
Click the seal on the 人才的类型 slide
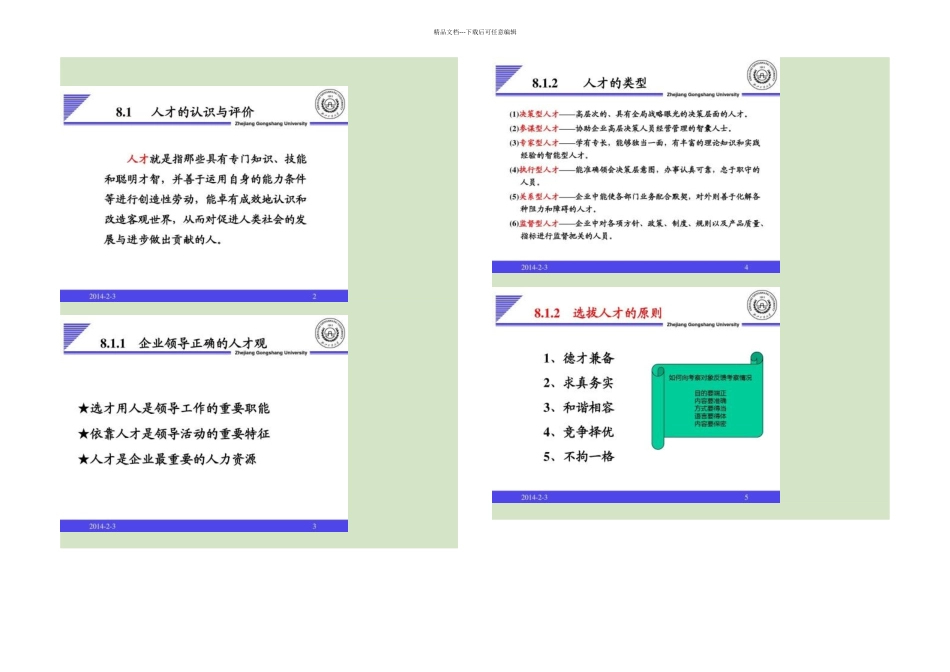coord(762,75)
